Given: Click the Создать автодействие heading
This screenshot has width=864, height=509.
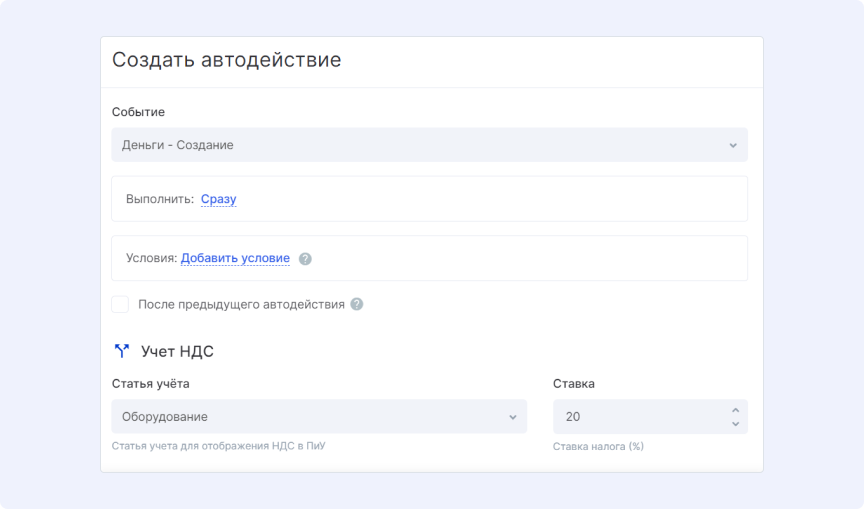Looking at the screenshot, I should coord(226,60).
